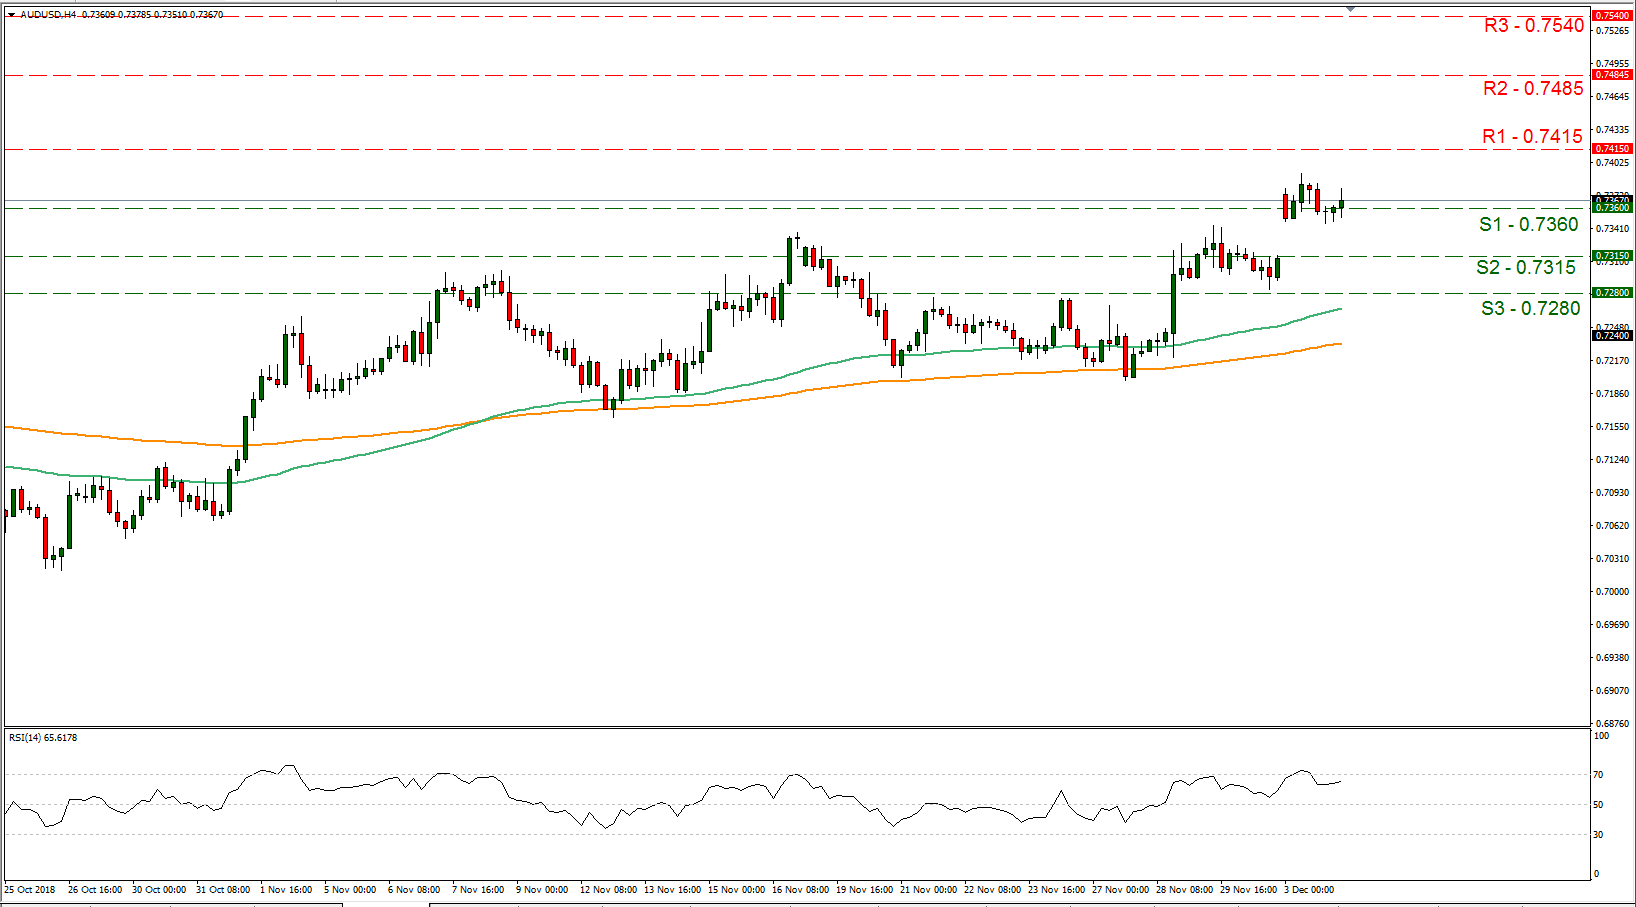Click the 0.71550 price scale value

coord(1613,427)
